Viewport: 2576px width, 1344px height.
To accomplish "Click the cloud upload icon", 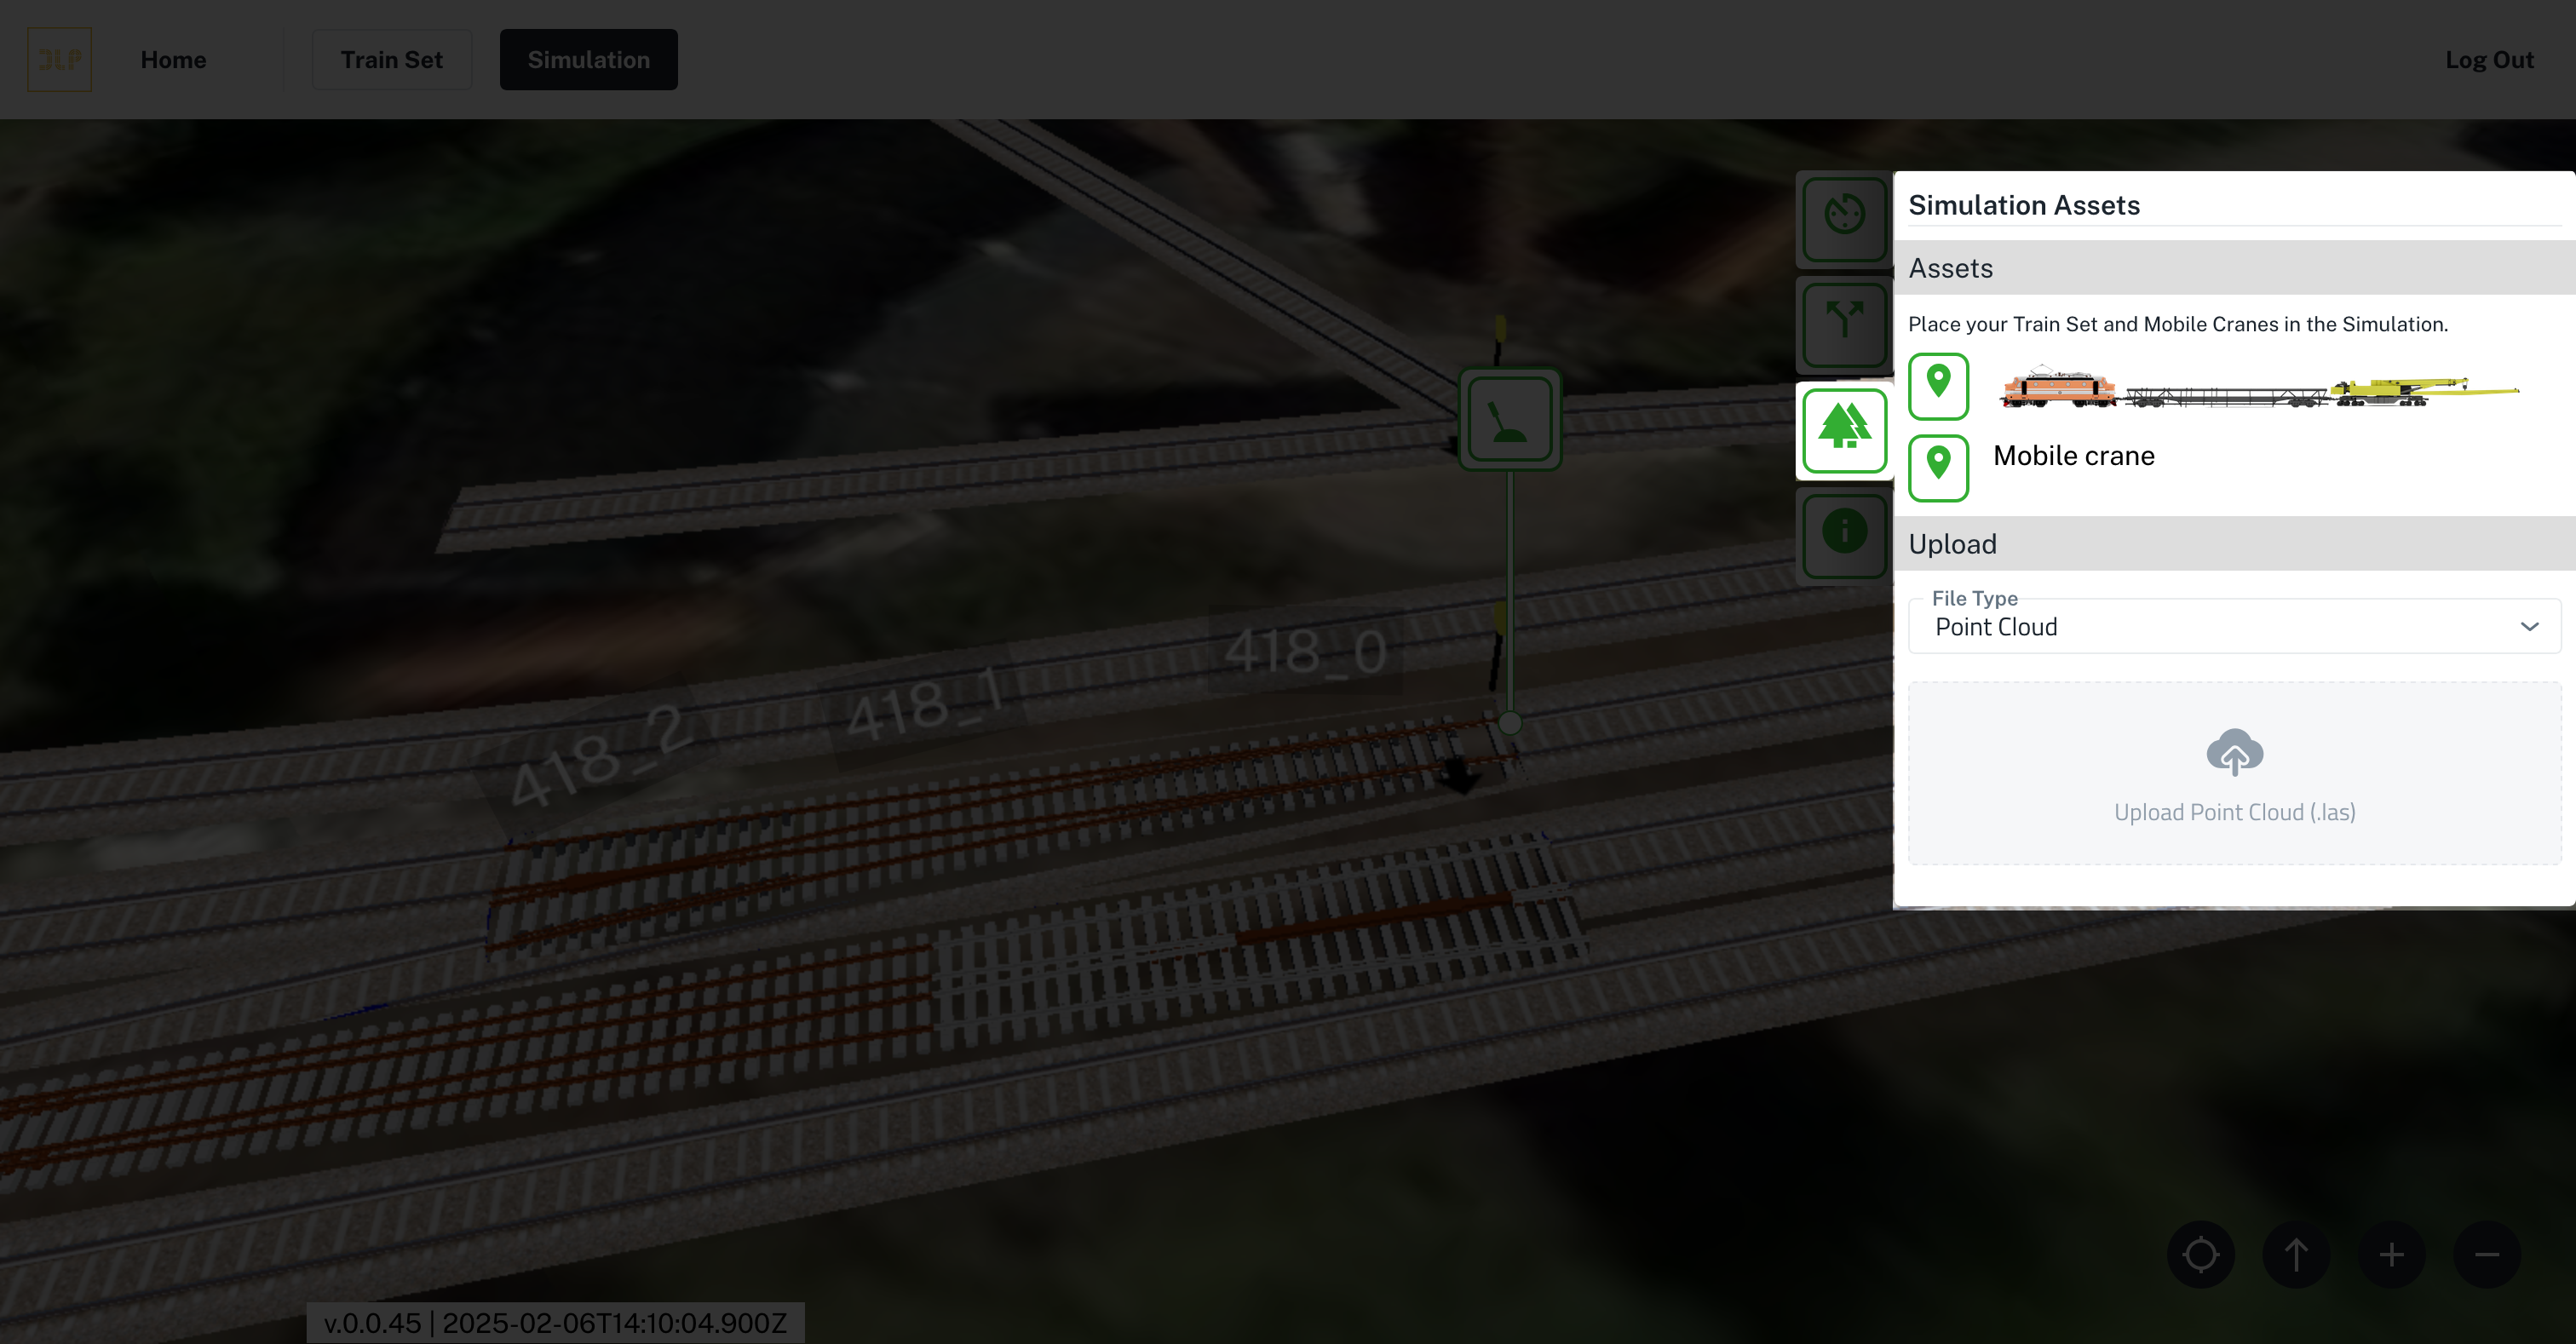I will [x=2234, y=752].
